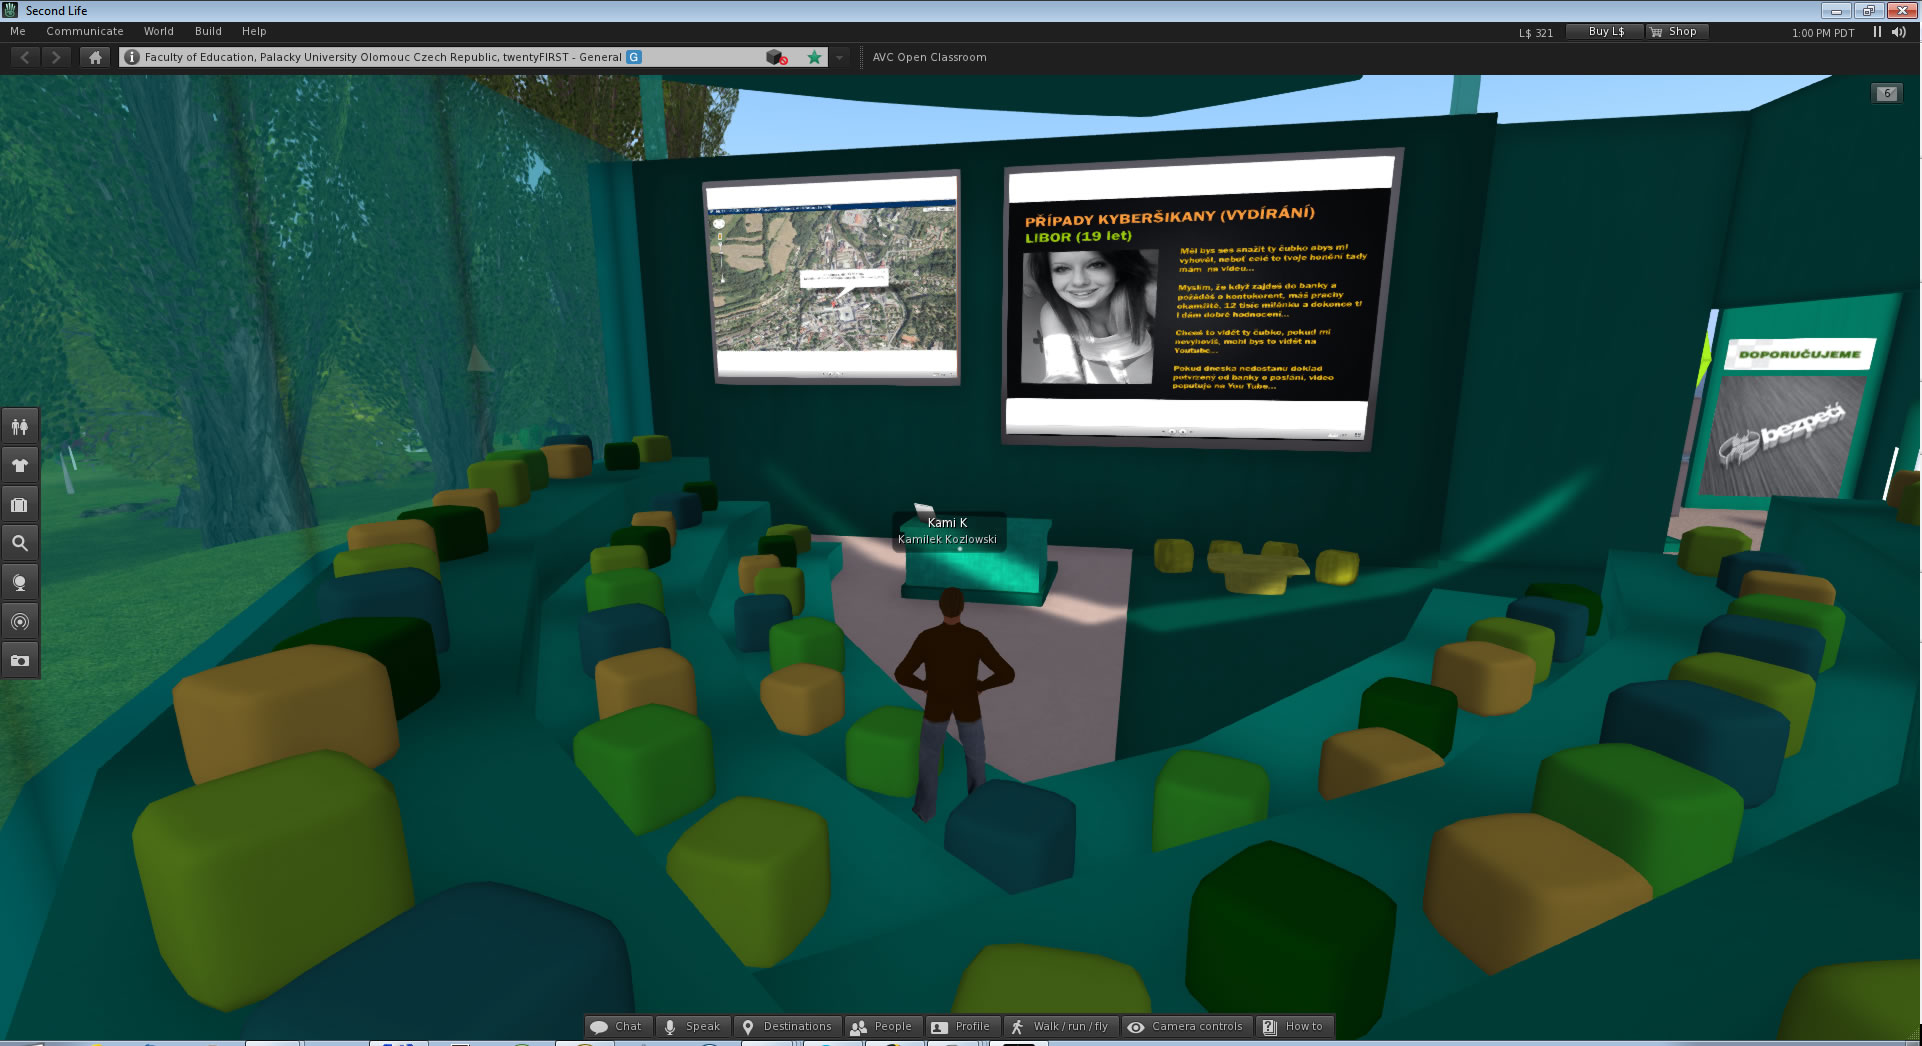Open the Chat toolbar button
Viewport: 1922px width, 1046px height.
(618, 1027)
